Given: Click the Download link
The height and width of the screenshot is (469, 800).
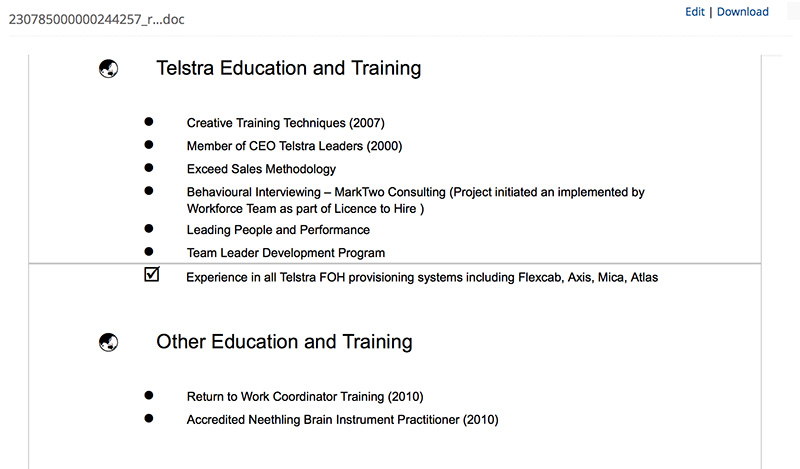Looking at the screenshot, I should [x=743, y=12].
